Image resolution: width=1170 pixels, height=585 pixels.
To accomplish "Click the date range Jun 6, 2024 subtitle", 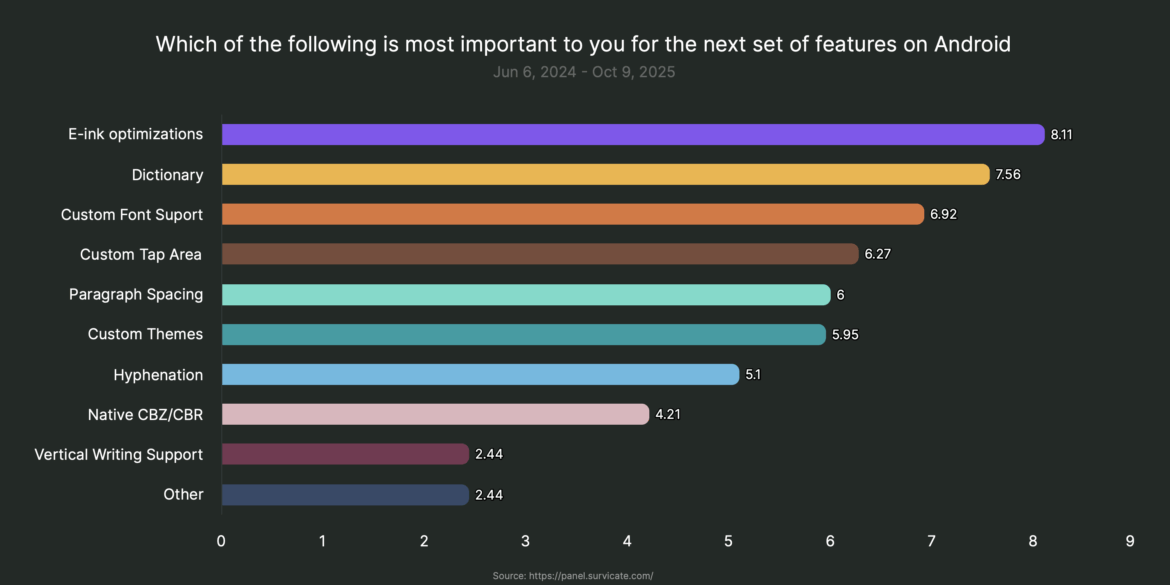I will click(584, 72).
